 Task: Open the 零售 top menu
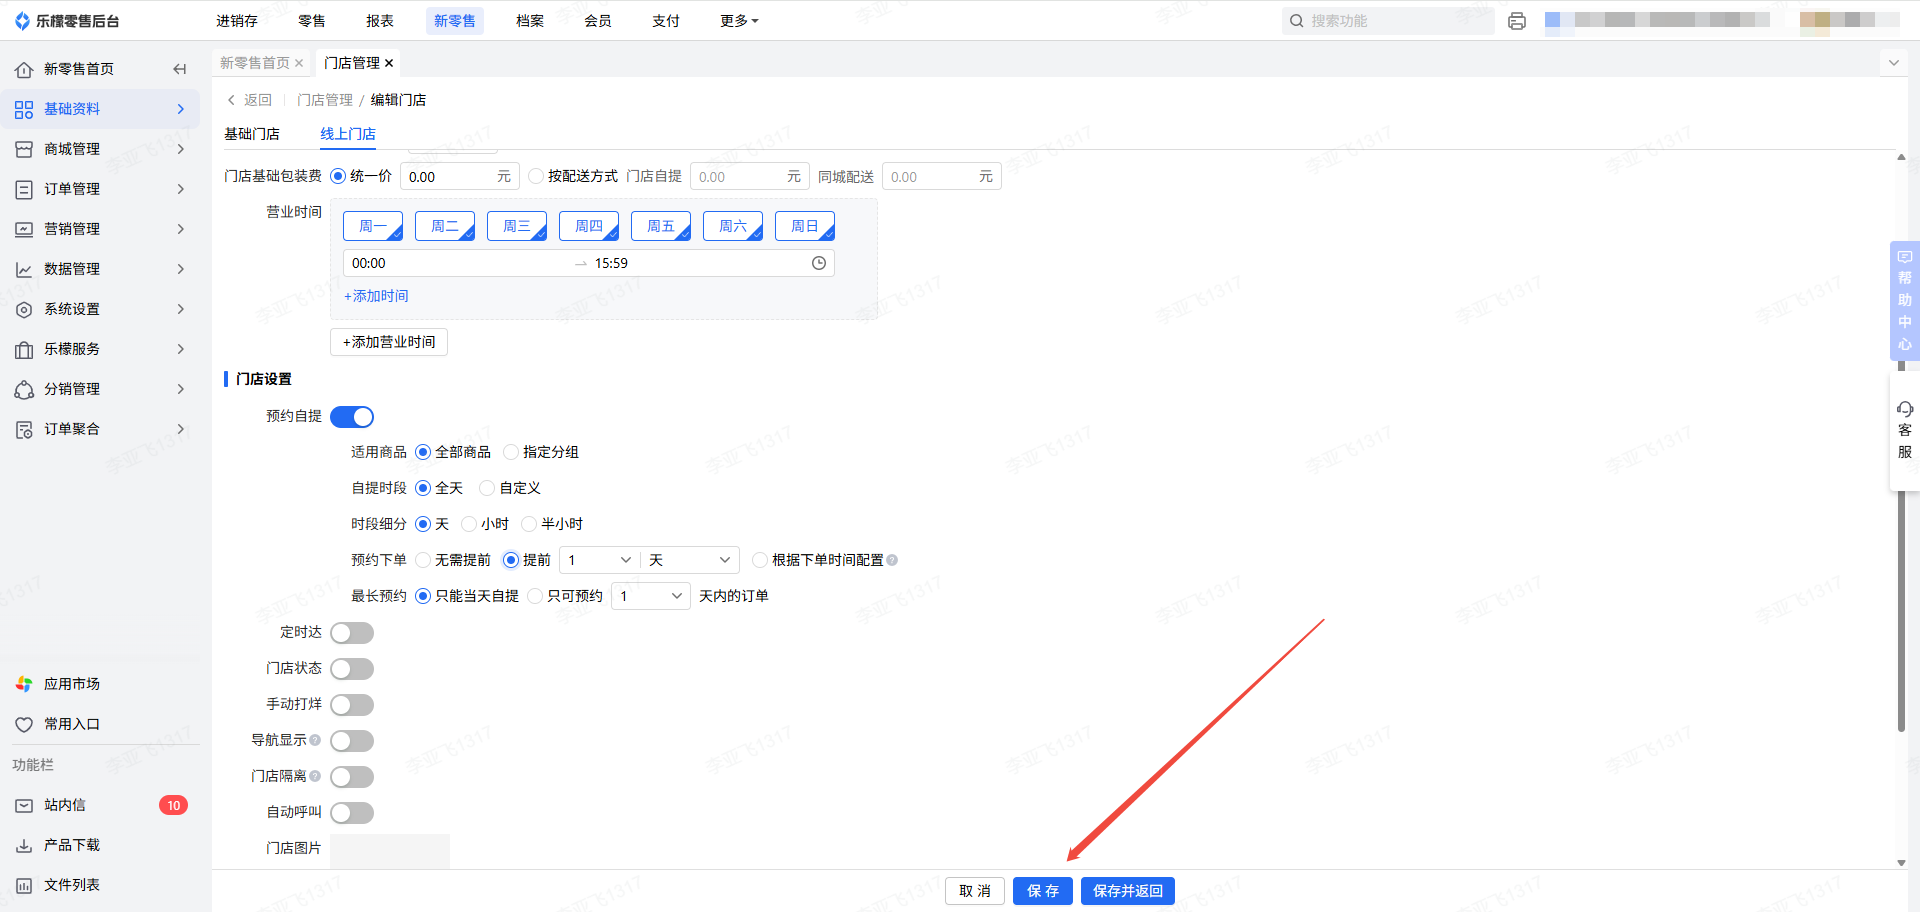(312, 21)
